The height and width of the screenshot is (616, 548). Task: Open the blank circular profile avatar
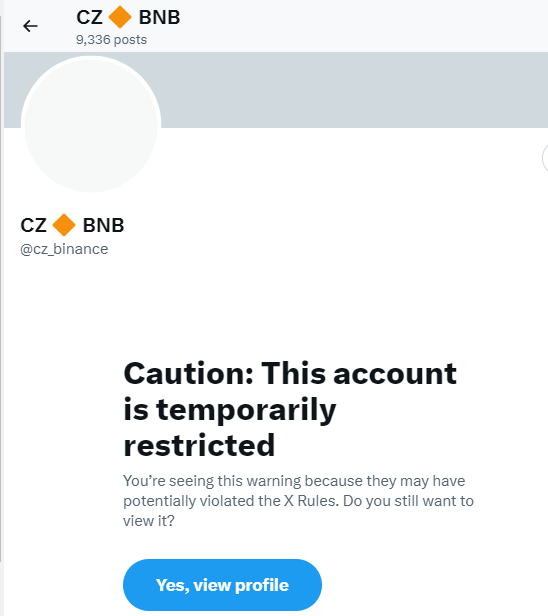(x=91, y=125)
